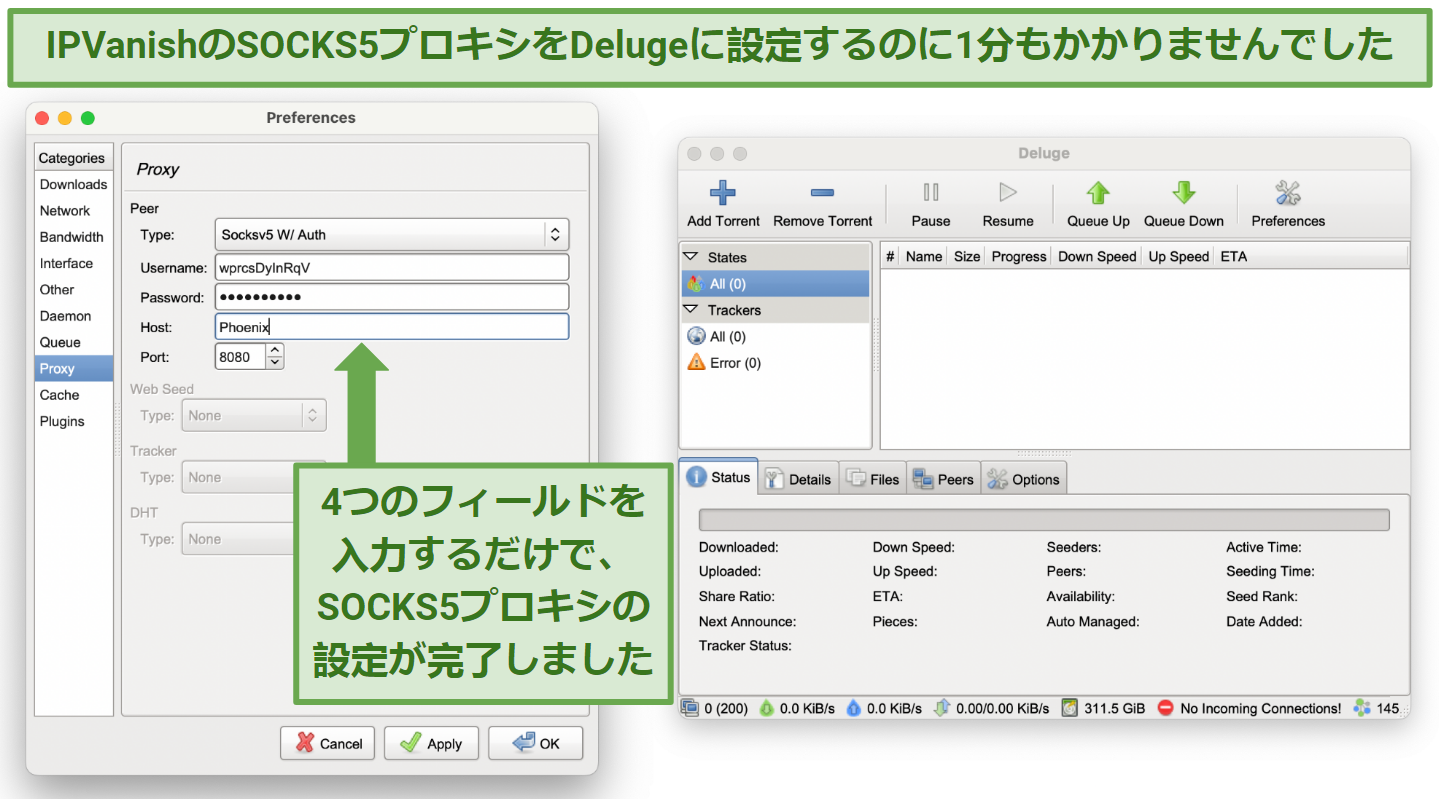Screen dimensions: 1439x799
Task: Click the Cancel button in Preferences
Action: point(328,743)
